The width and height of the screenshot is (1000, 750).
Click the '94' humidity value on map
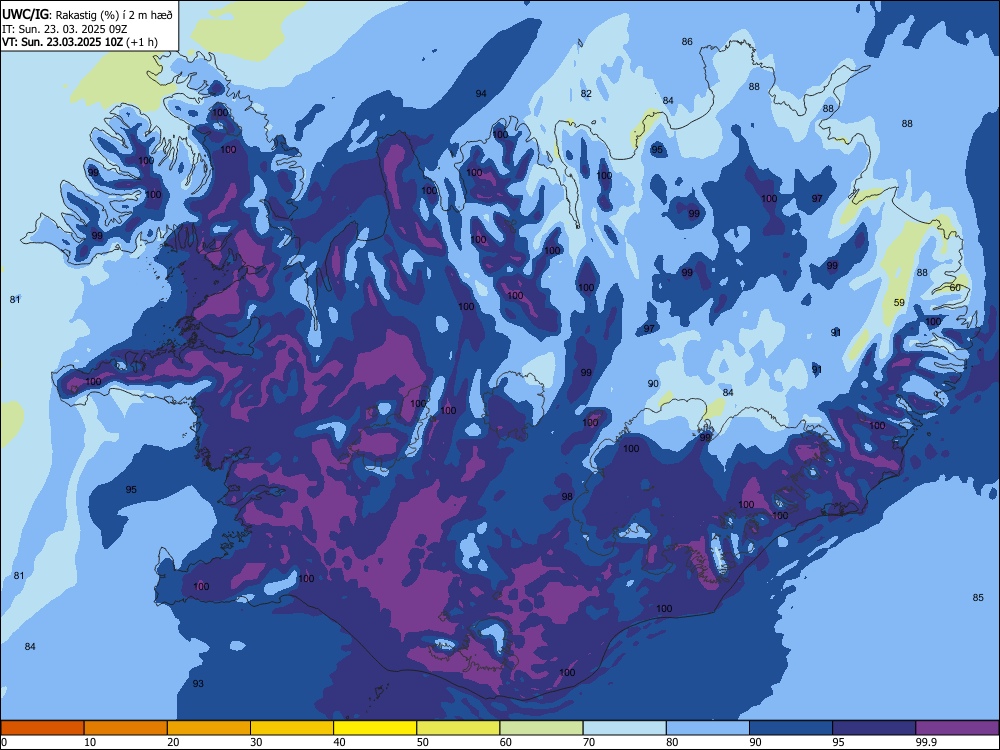pyautogui.click(x=481, y=94)
